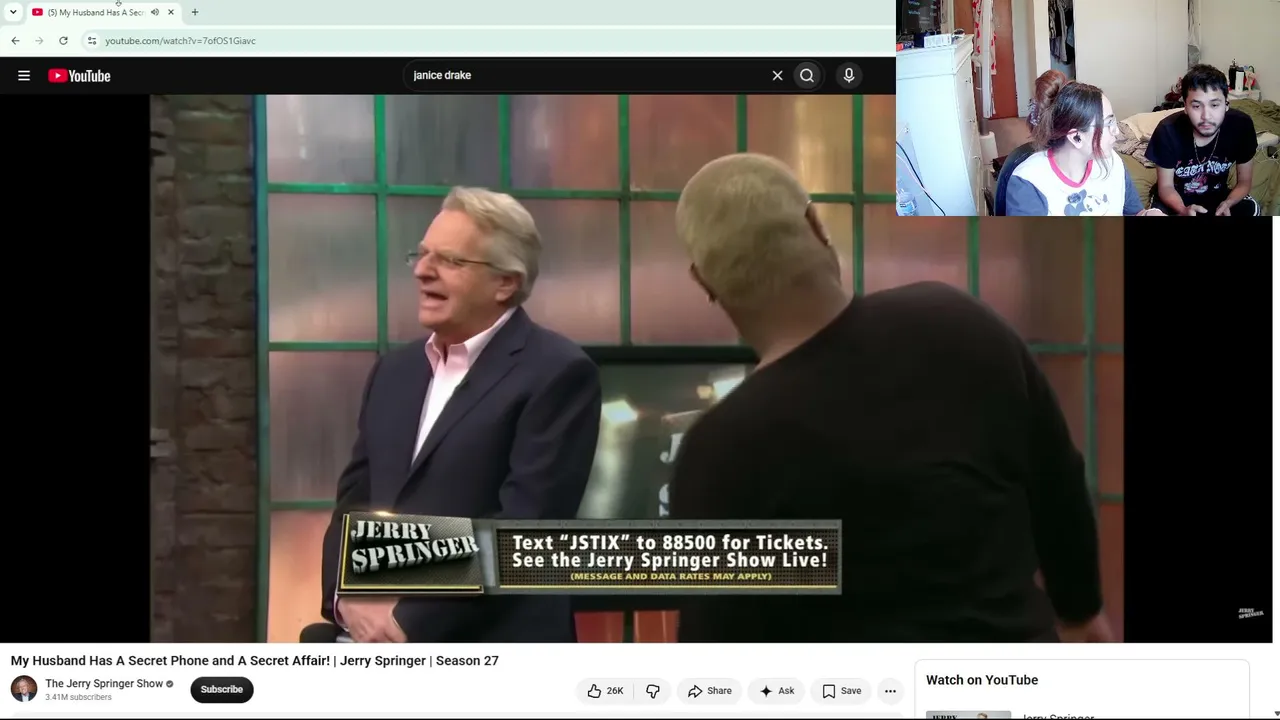Viewport: 1280px width, 720px height.
Task: Run the search with the magnifier button
Action: tap(807, 75)
